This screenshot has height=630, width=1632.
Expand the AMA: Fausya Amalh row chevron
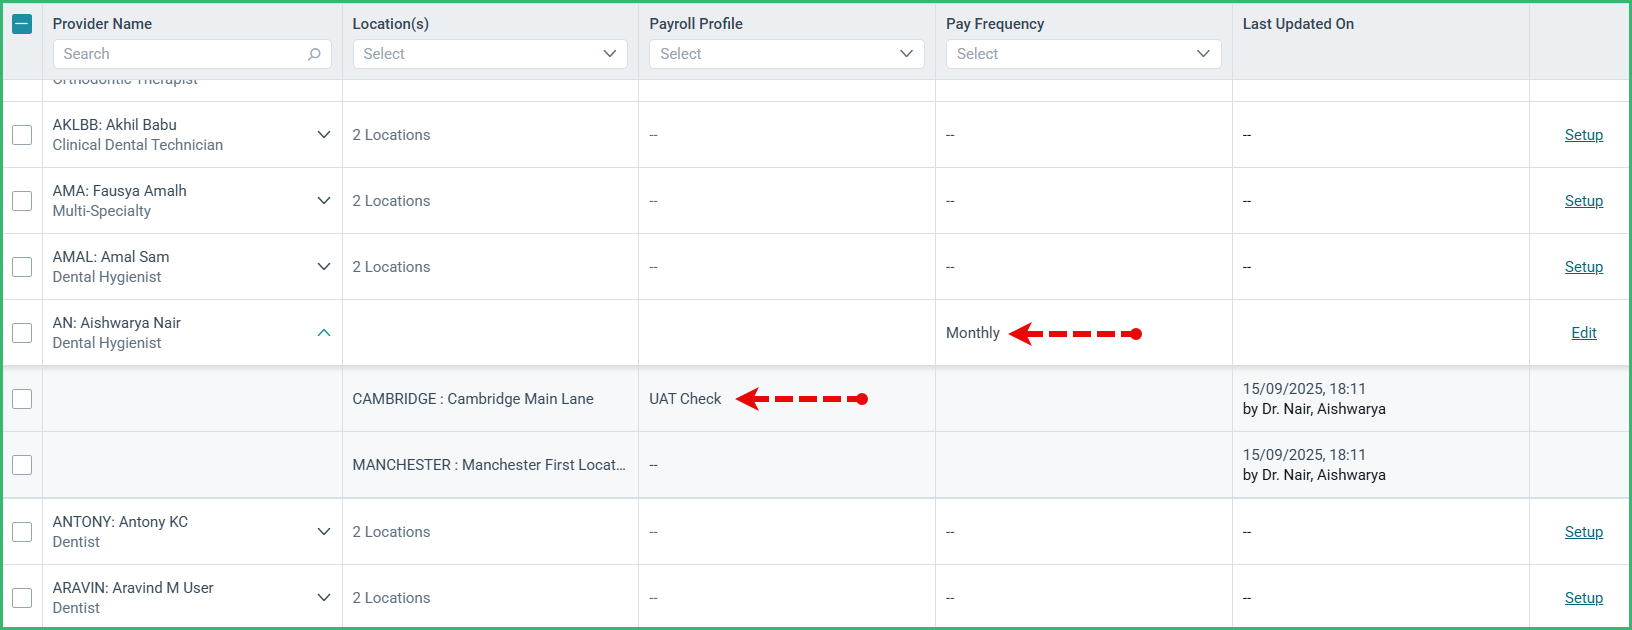324,201
